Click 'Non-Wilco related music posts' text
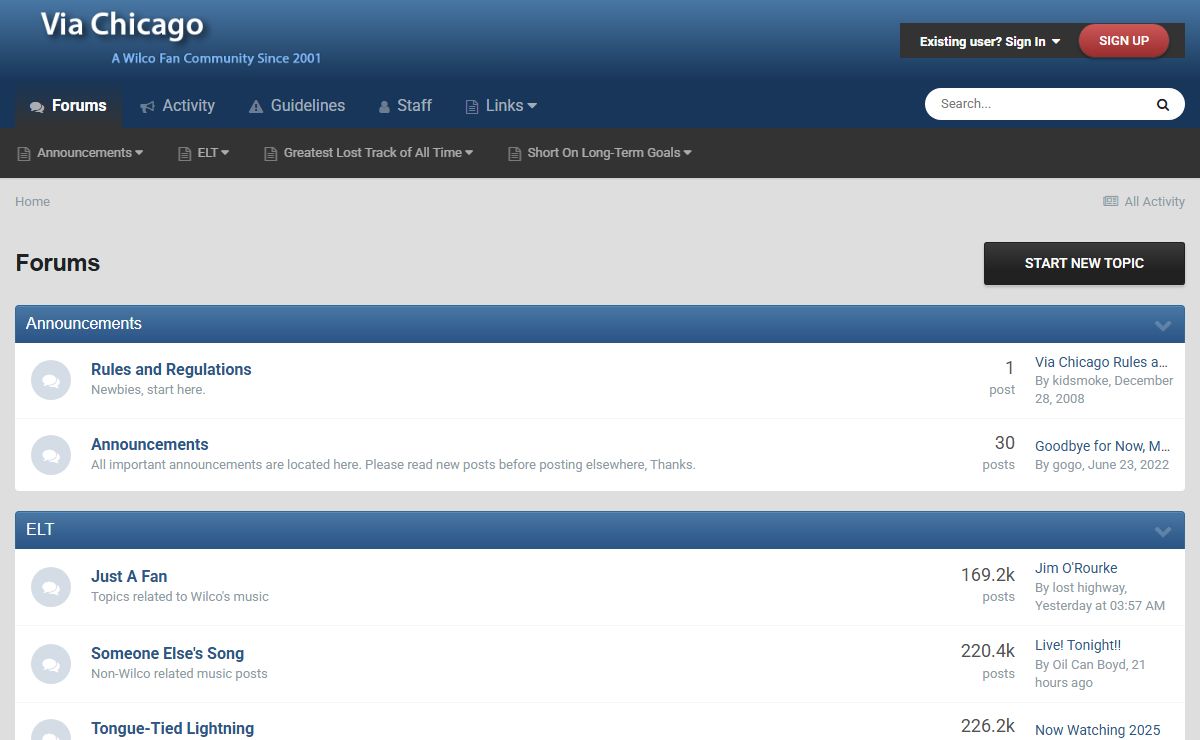The width and height of the screenshot is (1200, 740). pos(179,673)
